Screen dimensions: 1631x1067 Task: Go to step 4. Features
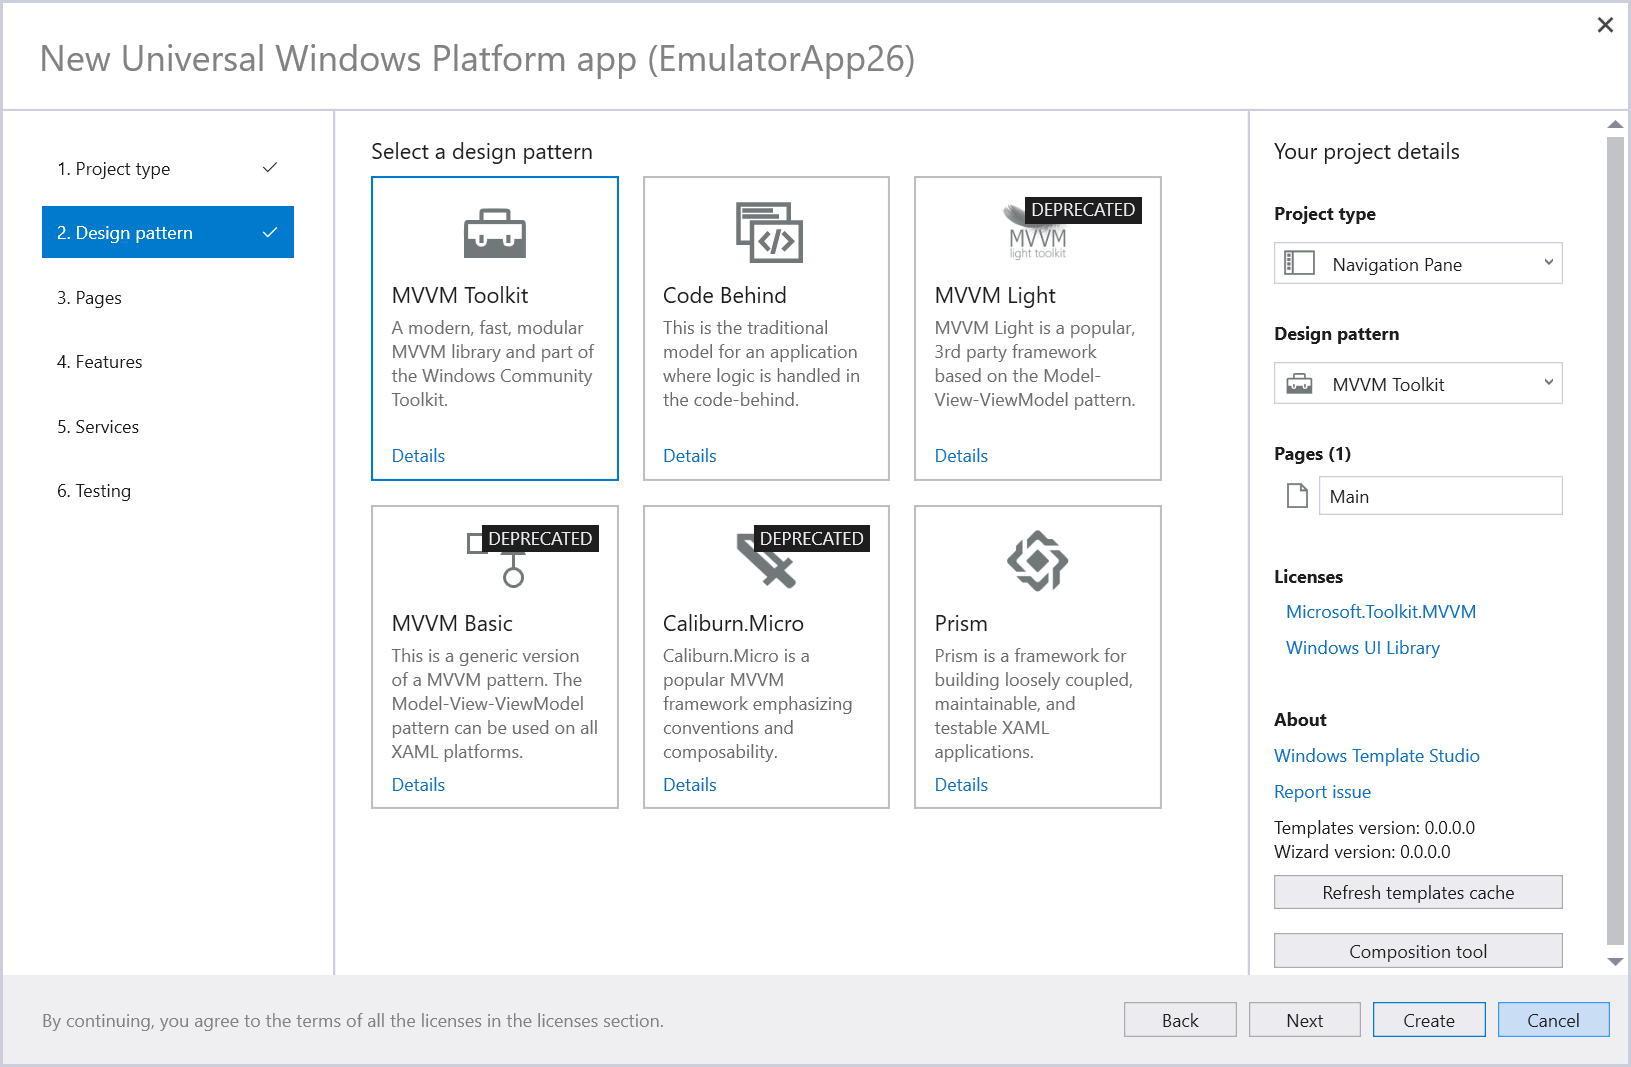pyautogui.click(x=168, y=361)
